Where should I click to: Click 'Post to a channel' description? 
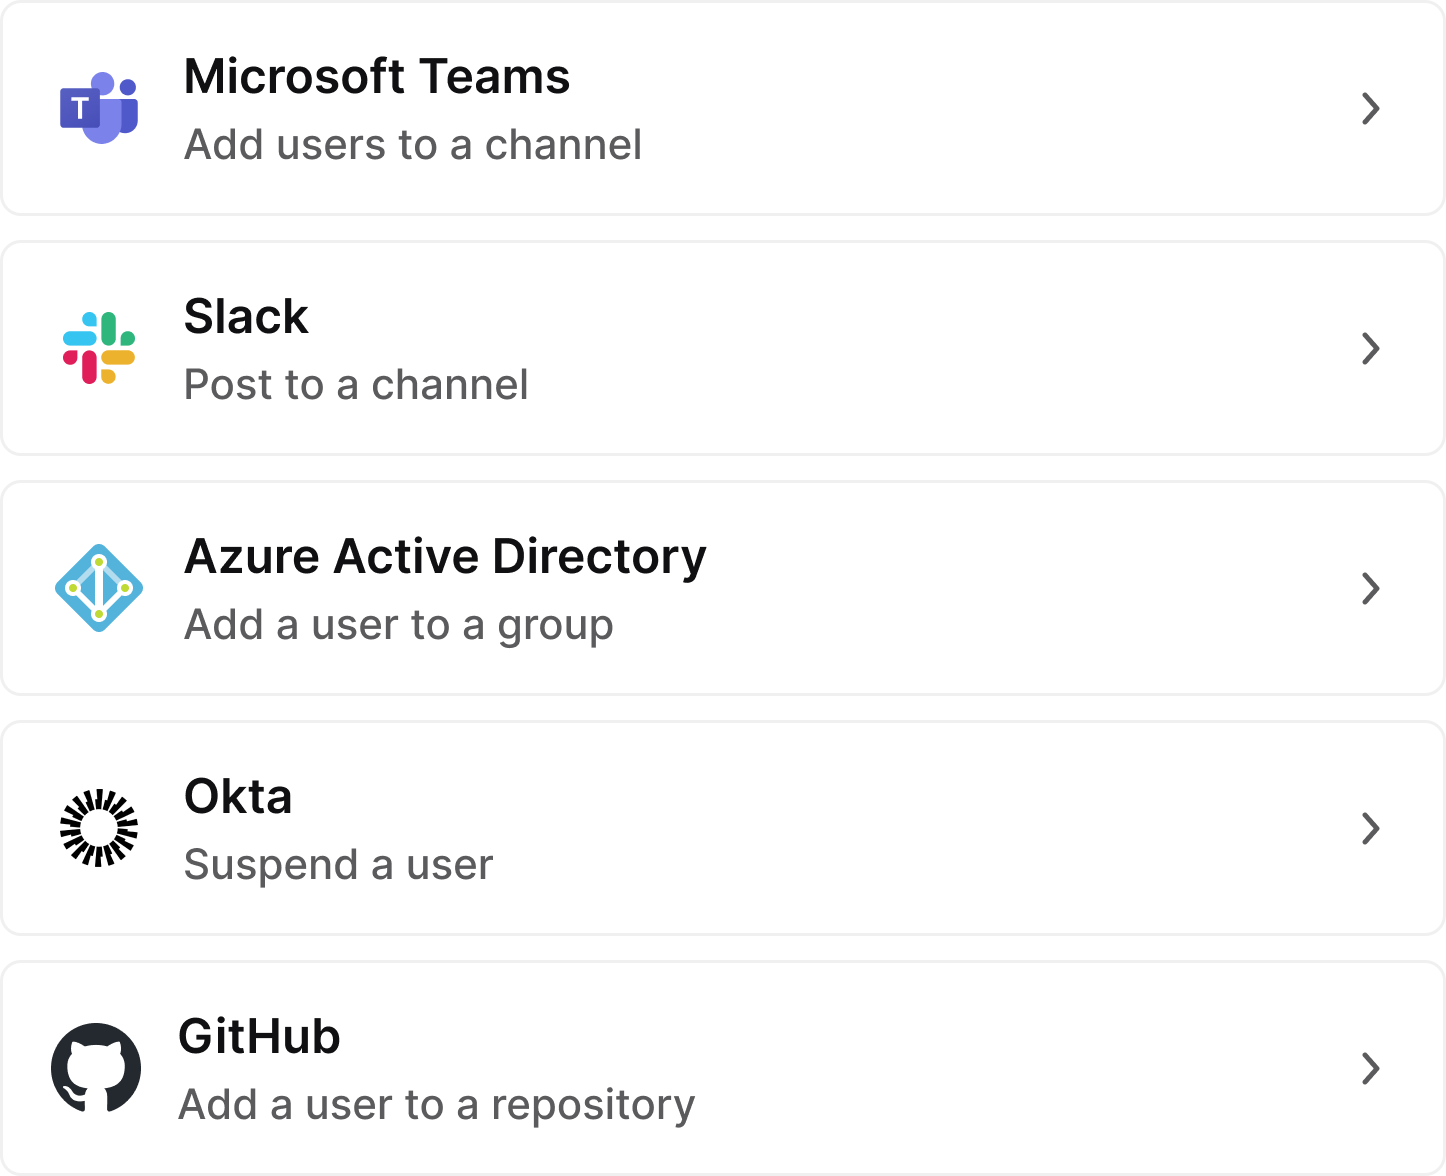point(356,384)
